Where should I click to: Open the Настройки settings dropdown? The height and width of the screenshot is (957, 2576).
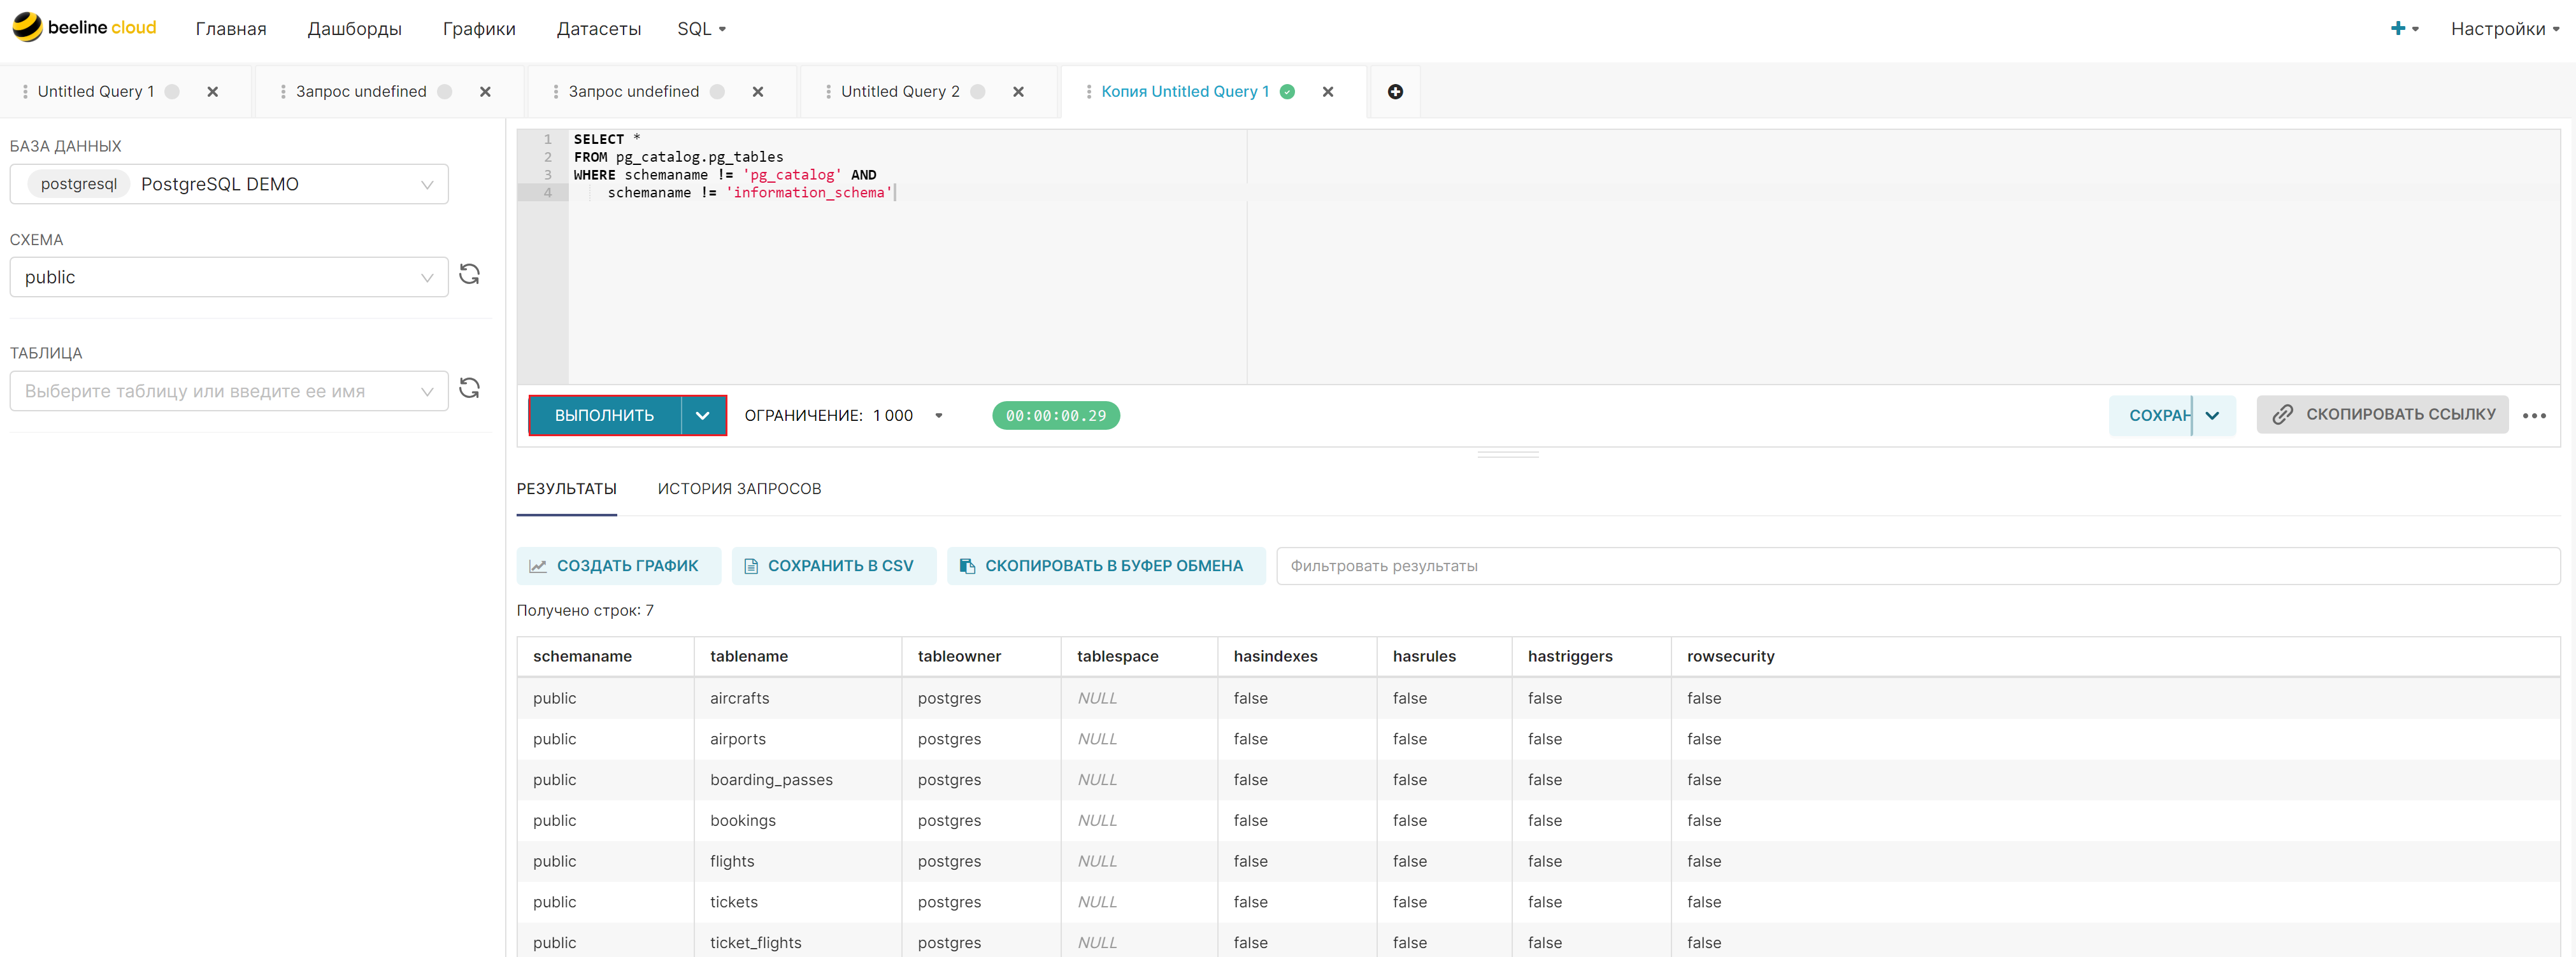pyautogui.click(x=2505, y=29)
